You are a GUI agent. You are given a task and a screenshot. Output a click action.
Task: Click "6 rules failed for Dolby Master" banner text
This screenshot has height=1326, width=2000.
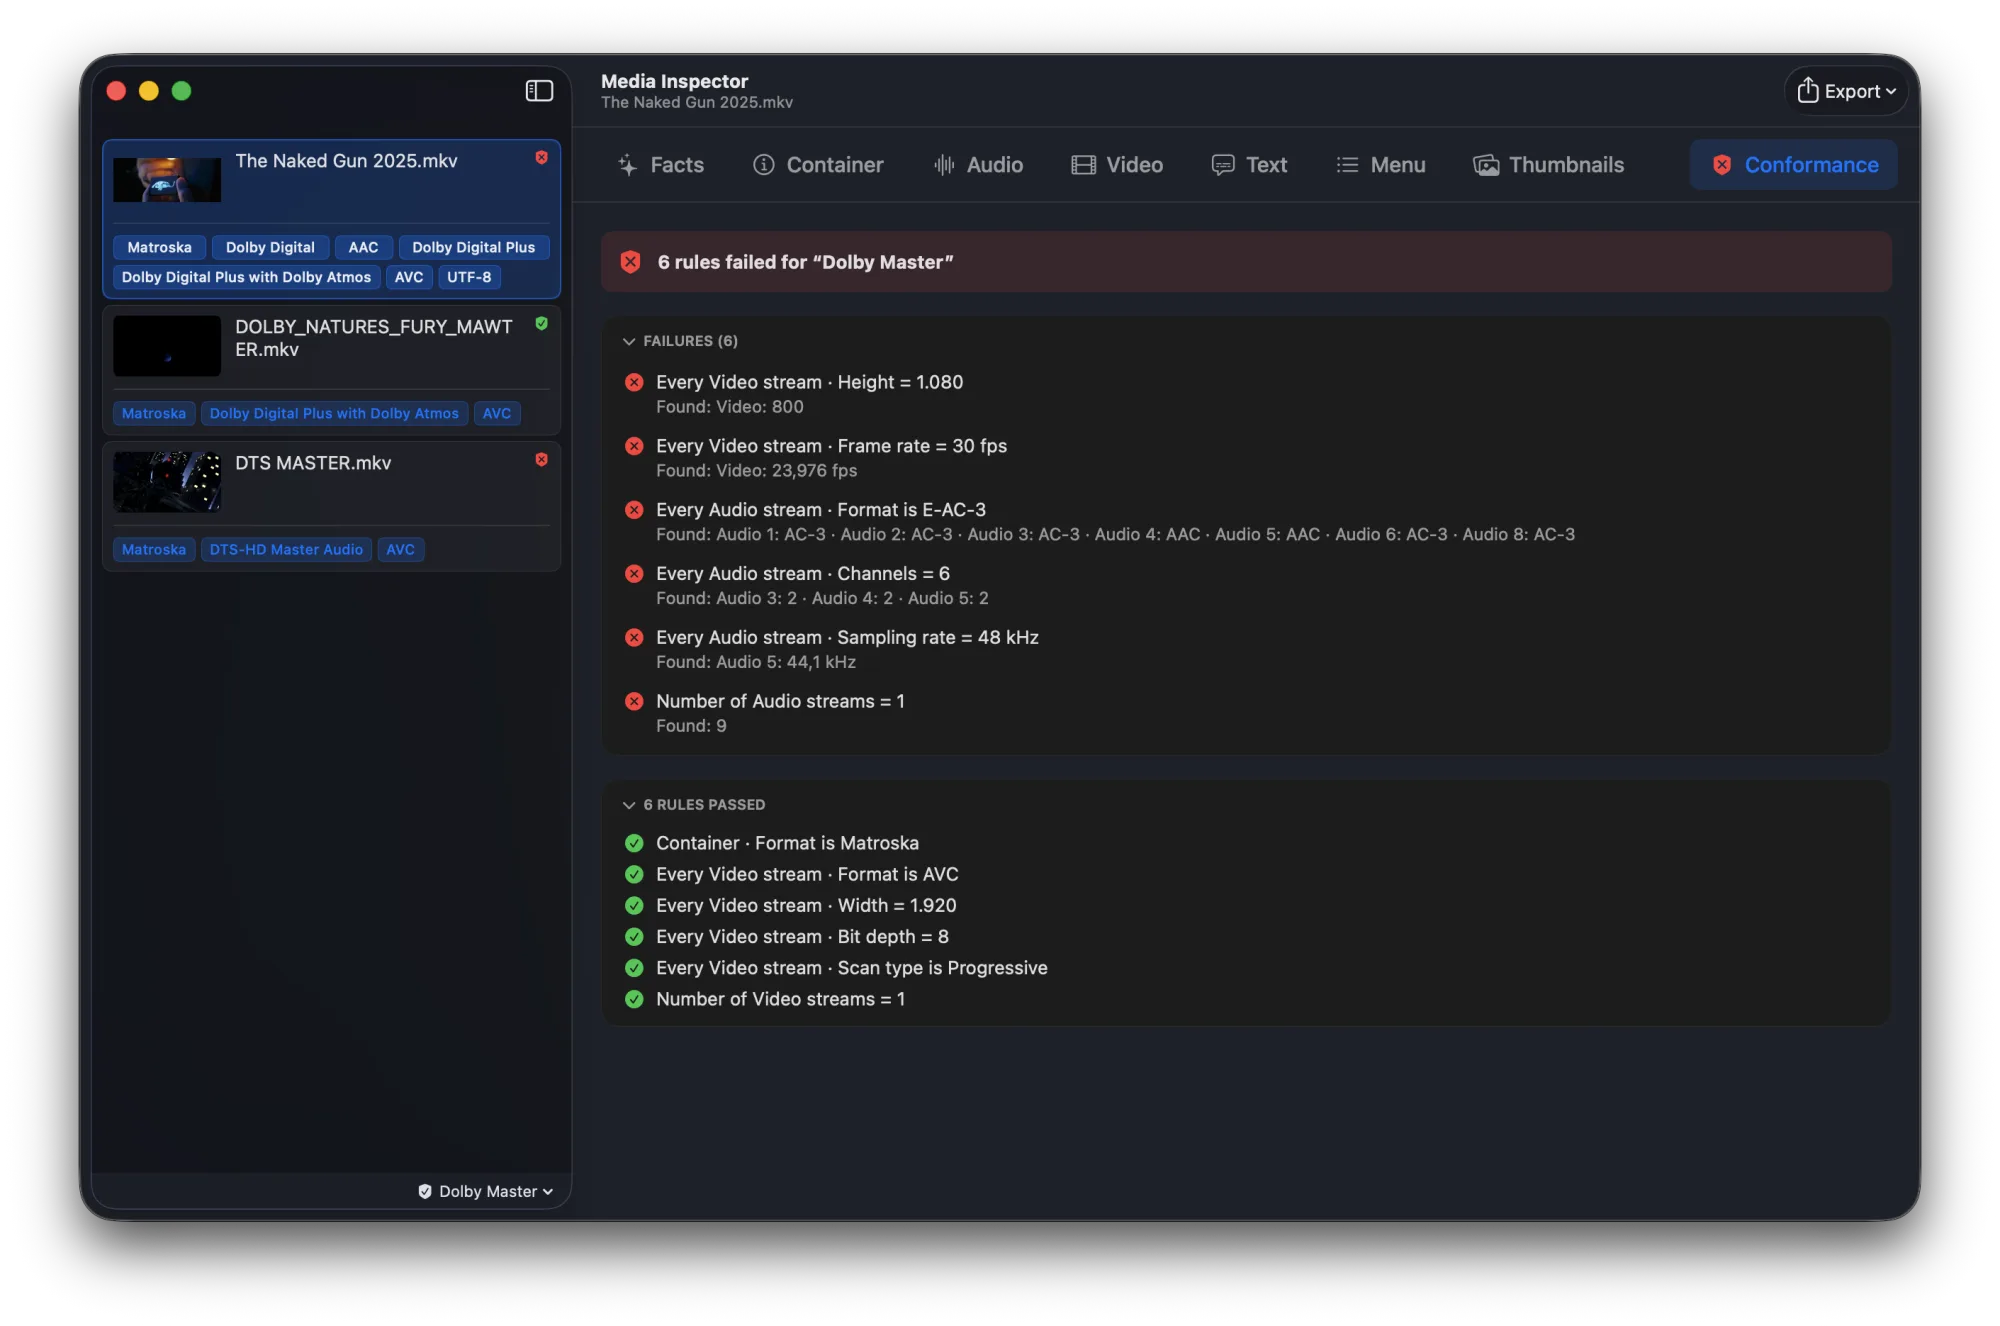[805, 262]
